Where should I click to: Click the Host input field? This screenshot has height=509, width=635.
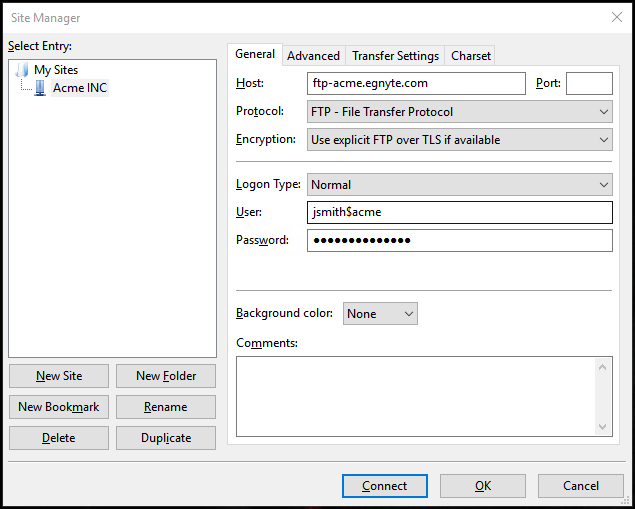tap(416, 84)
